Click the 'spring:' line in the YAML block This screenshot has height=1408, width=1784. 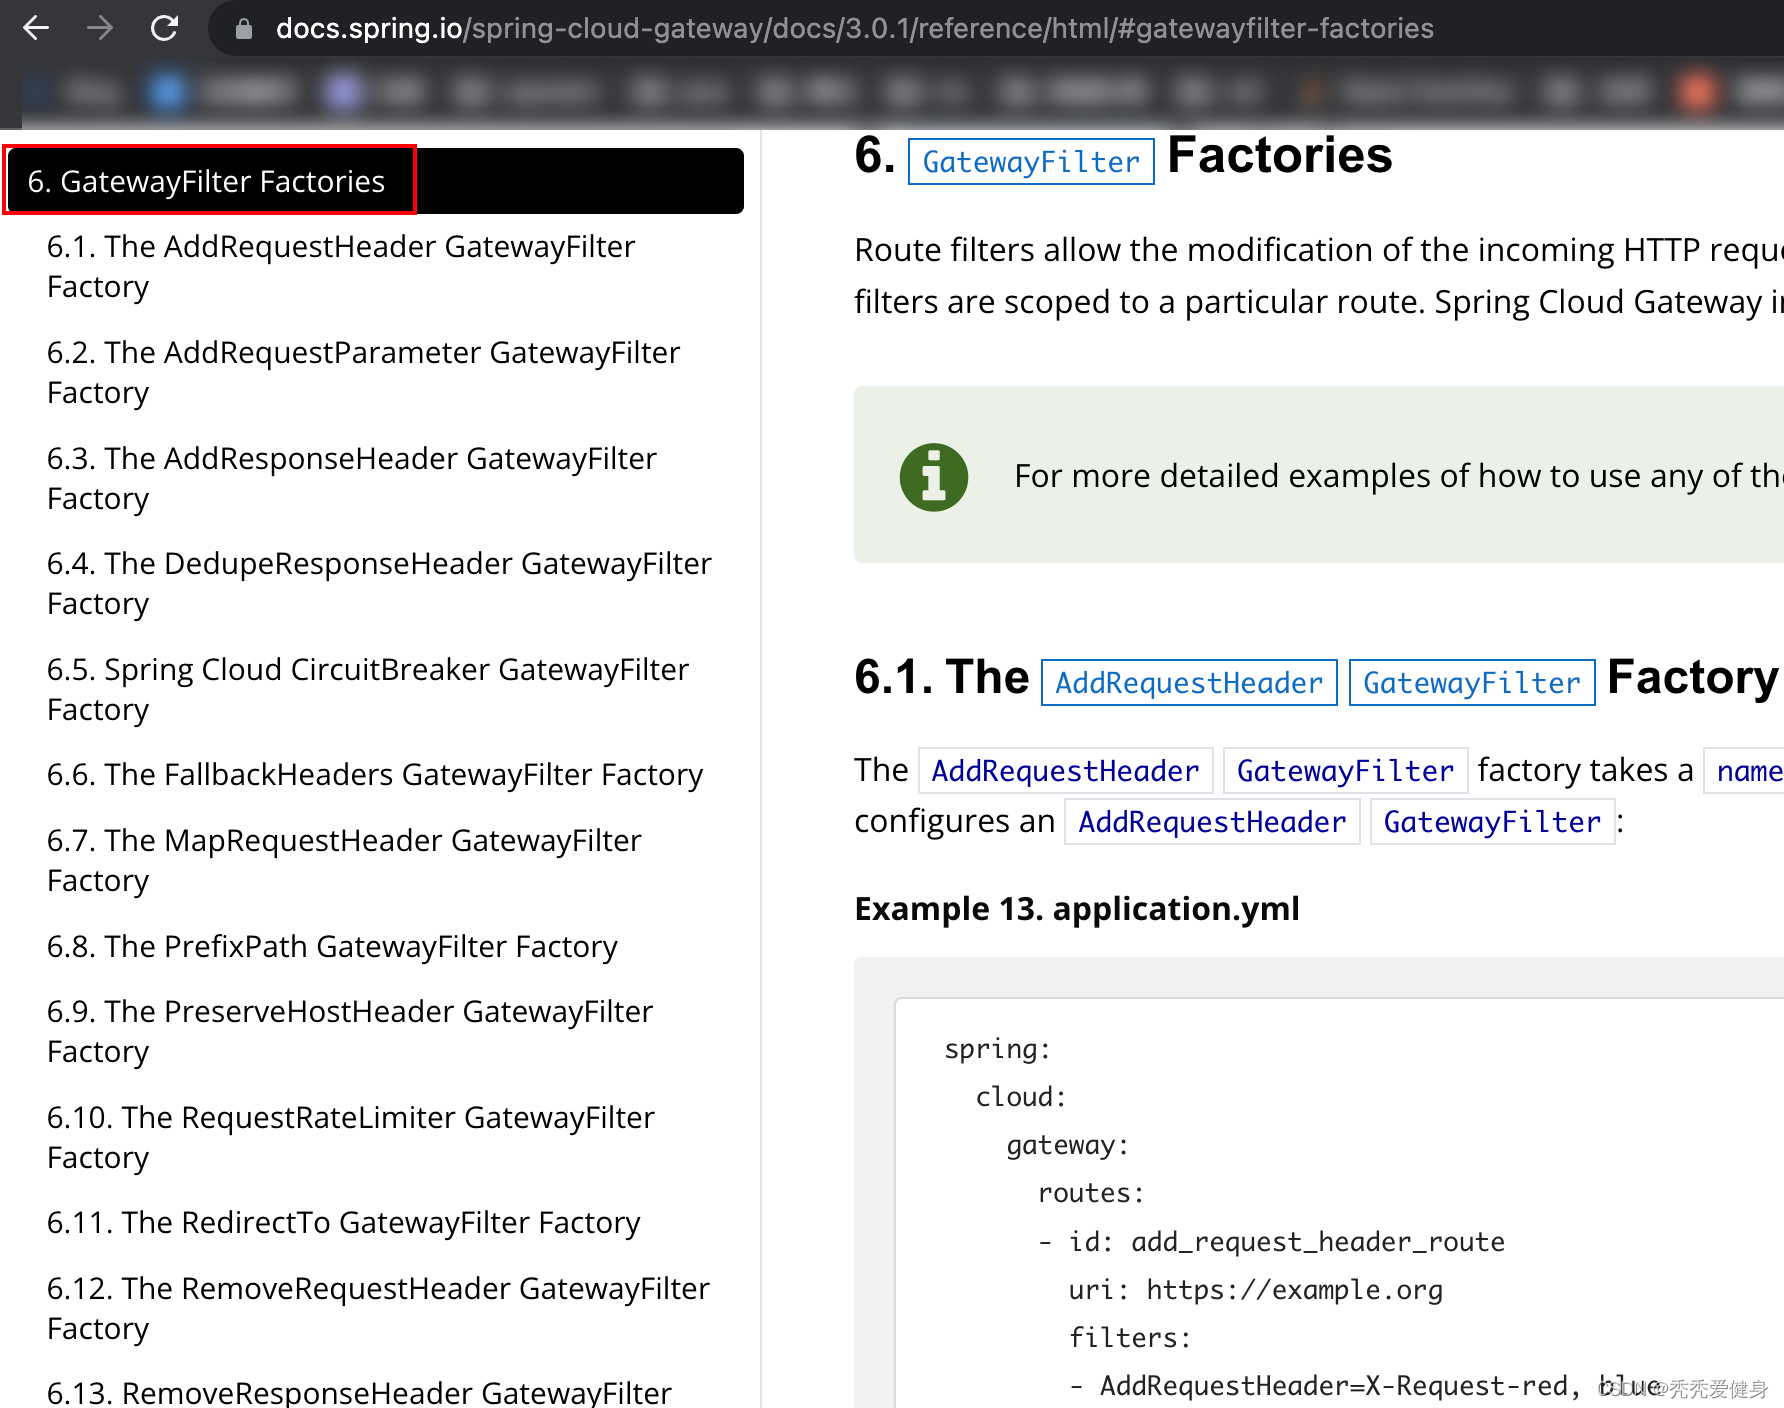[997, 1049]
